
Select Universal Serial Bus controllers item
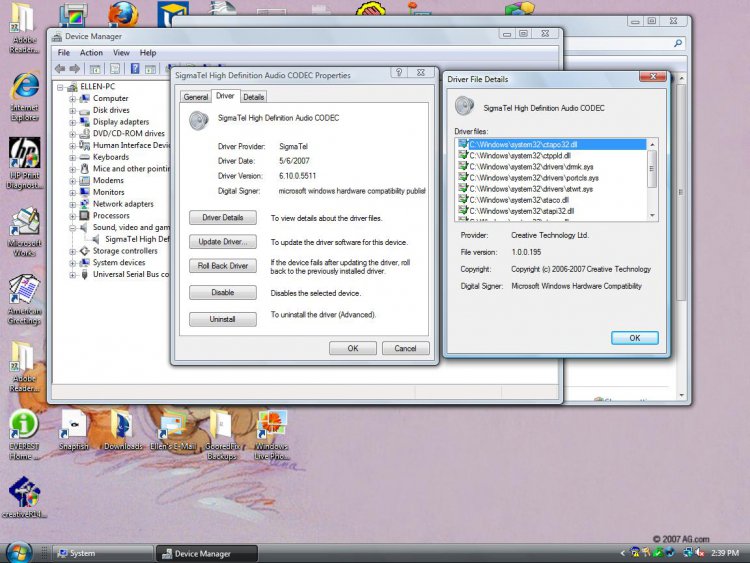pos(131,274)
